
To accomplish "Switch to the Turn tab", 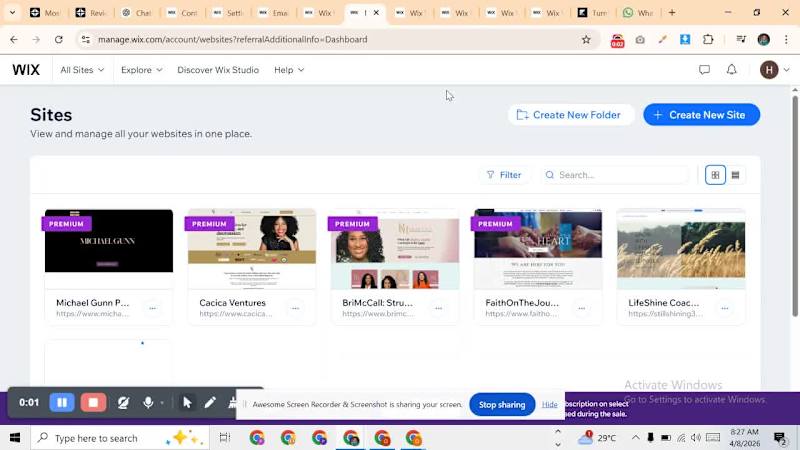I will [593, 13].
